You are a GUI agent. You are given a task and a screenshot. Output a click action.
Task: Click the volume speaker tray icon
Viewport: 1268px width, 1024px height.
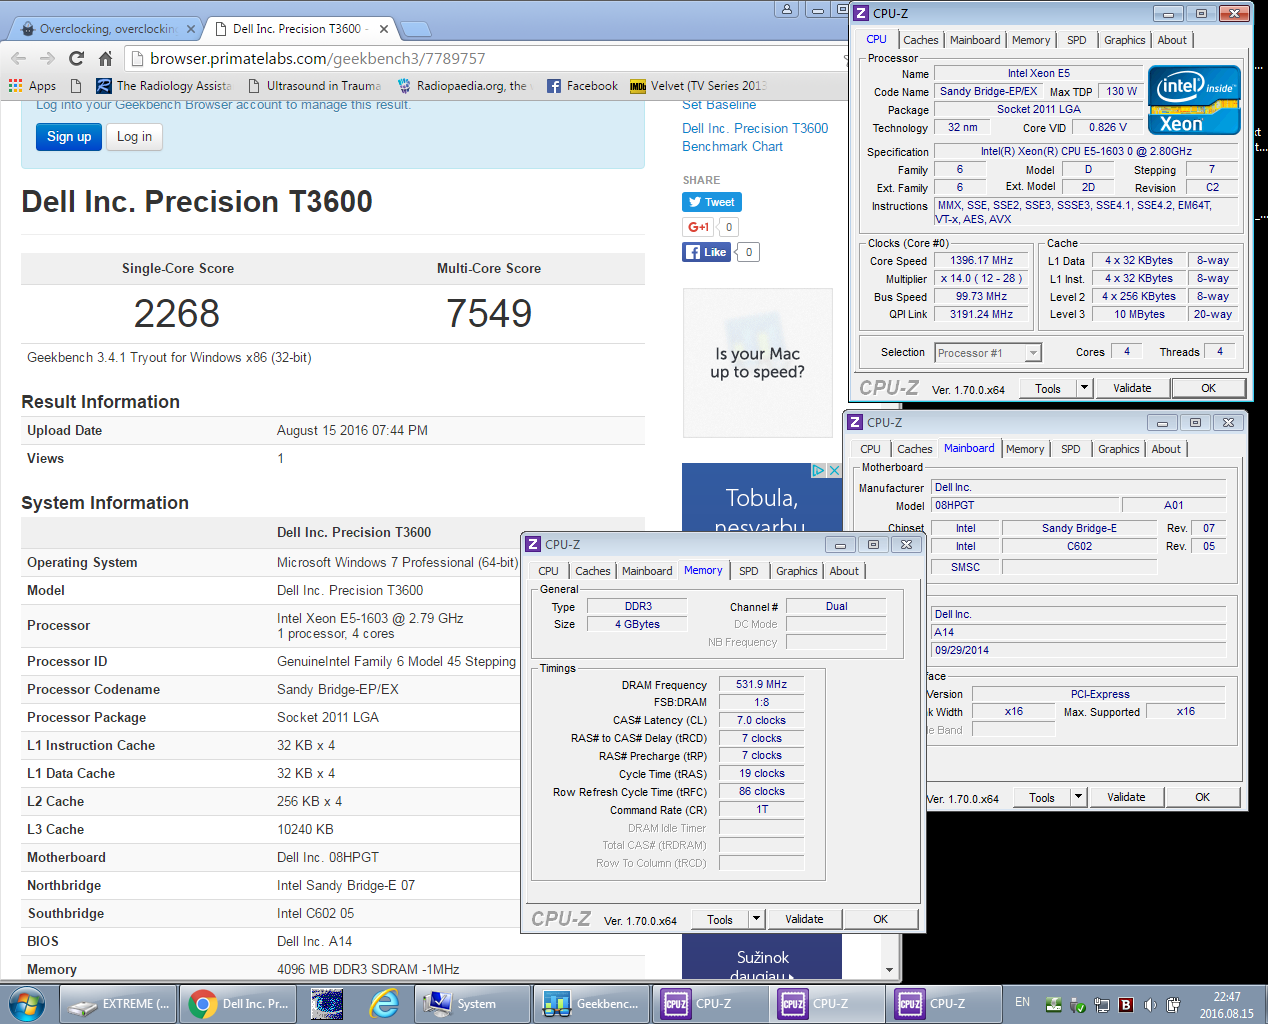click(x=1150, y=1005)
